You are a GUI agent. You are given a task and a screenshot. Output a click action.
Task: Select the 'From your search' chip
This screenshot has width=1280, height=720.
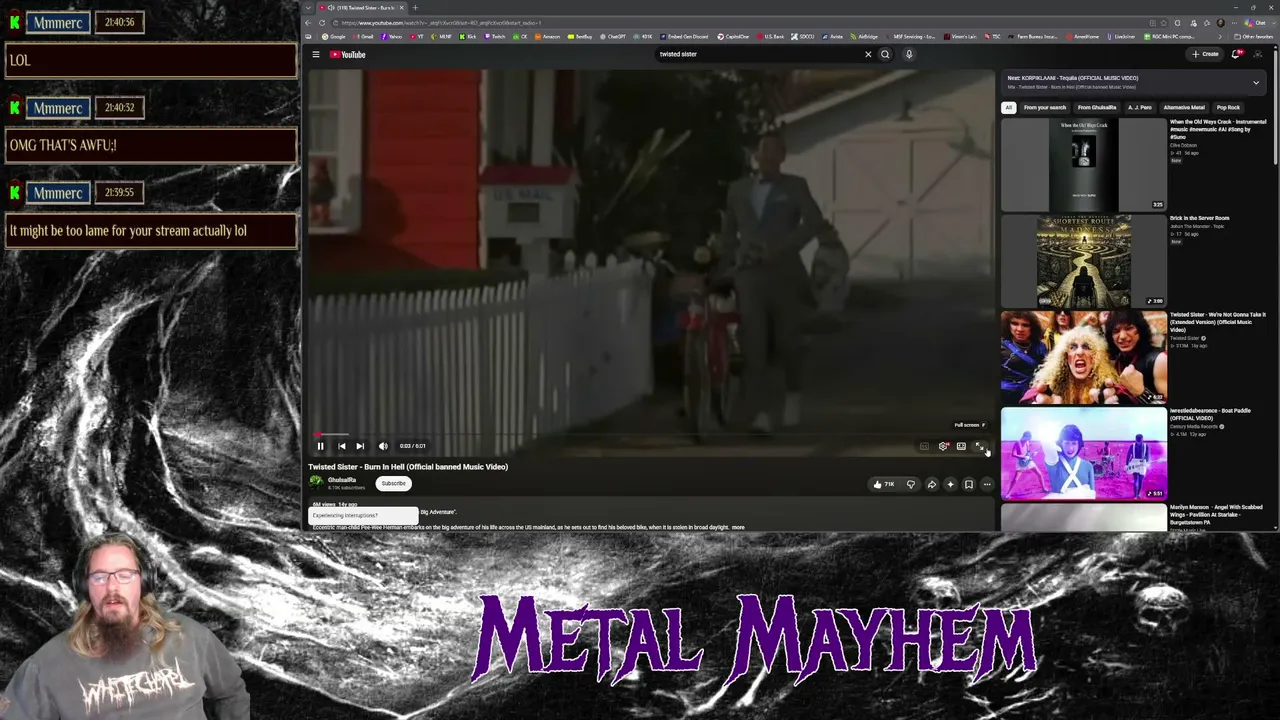1044,108
